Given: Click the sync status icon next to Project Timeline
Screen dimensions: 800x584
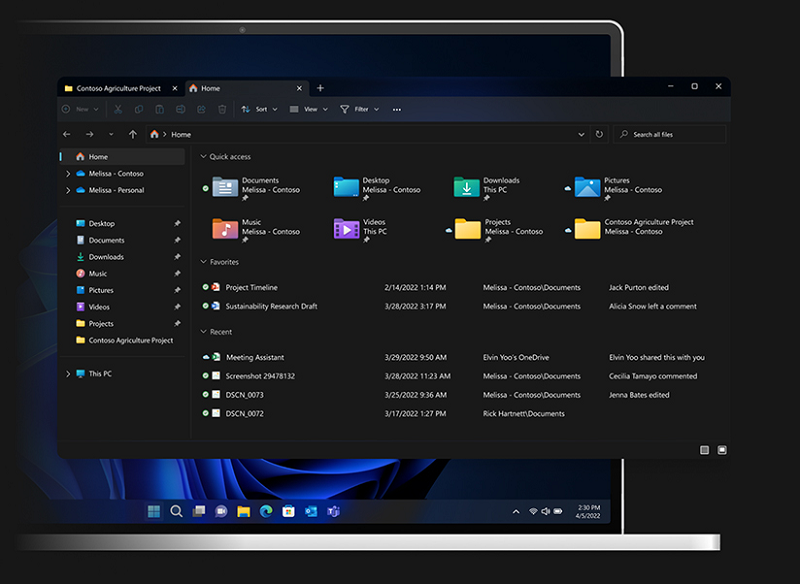Looking at the screenshot, I should pyautogui.click(x=205, y=287).
